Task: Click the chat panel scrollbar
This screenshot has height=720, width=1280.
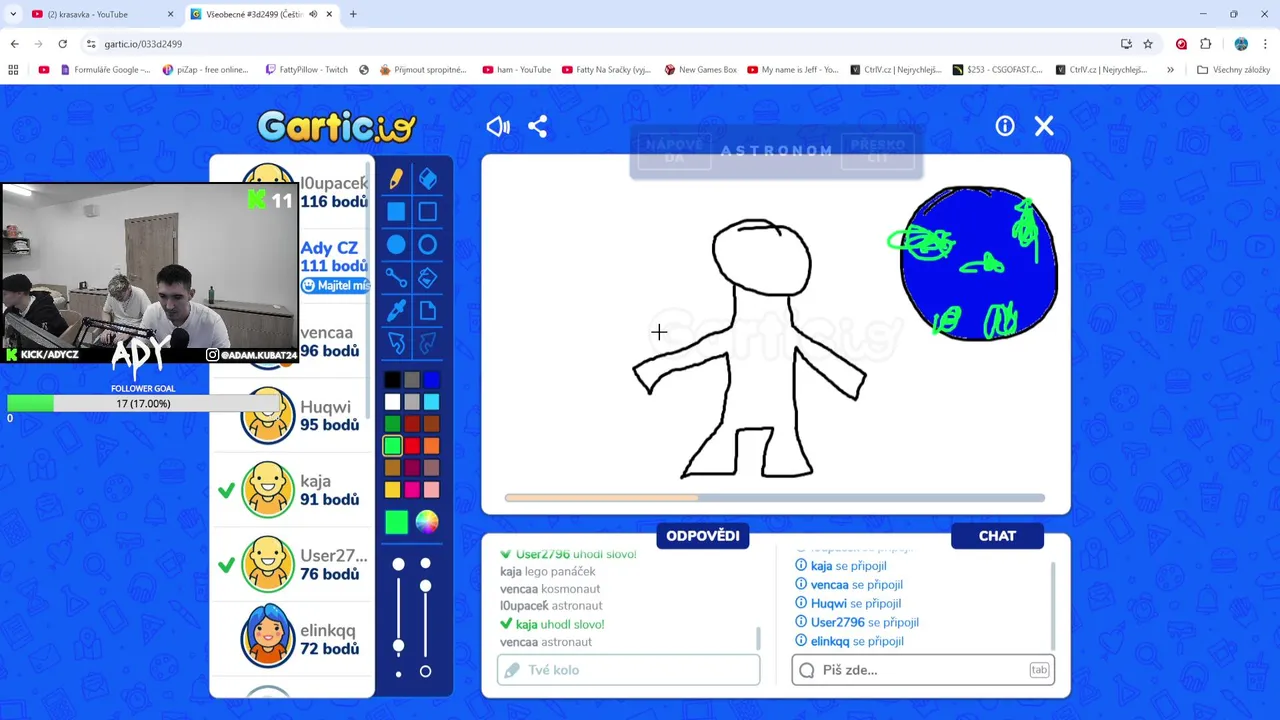Action: click(x=1052, y=605)
